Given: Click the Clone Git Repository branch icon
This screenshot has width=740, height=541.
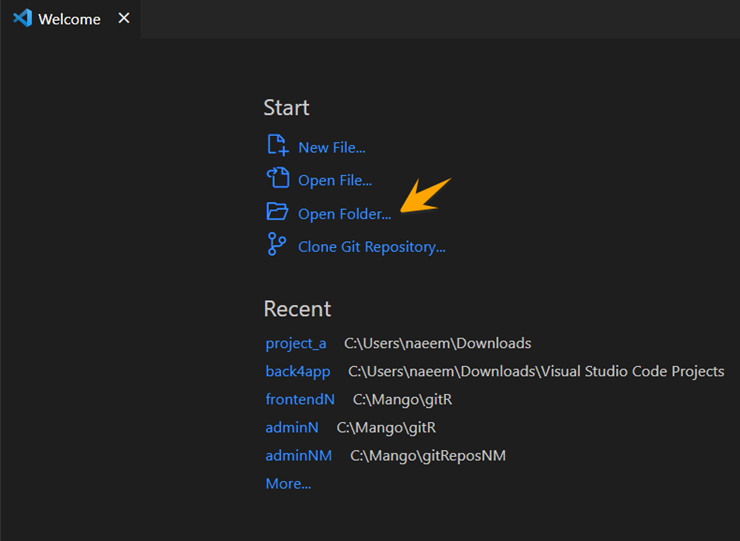Looking at the screenshot, I should tap(277, 245).
